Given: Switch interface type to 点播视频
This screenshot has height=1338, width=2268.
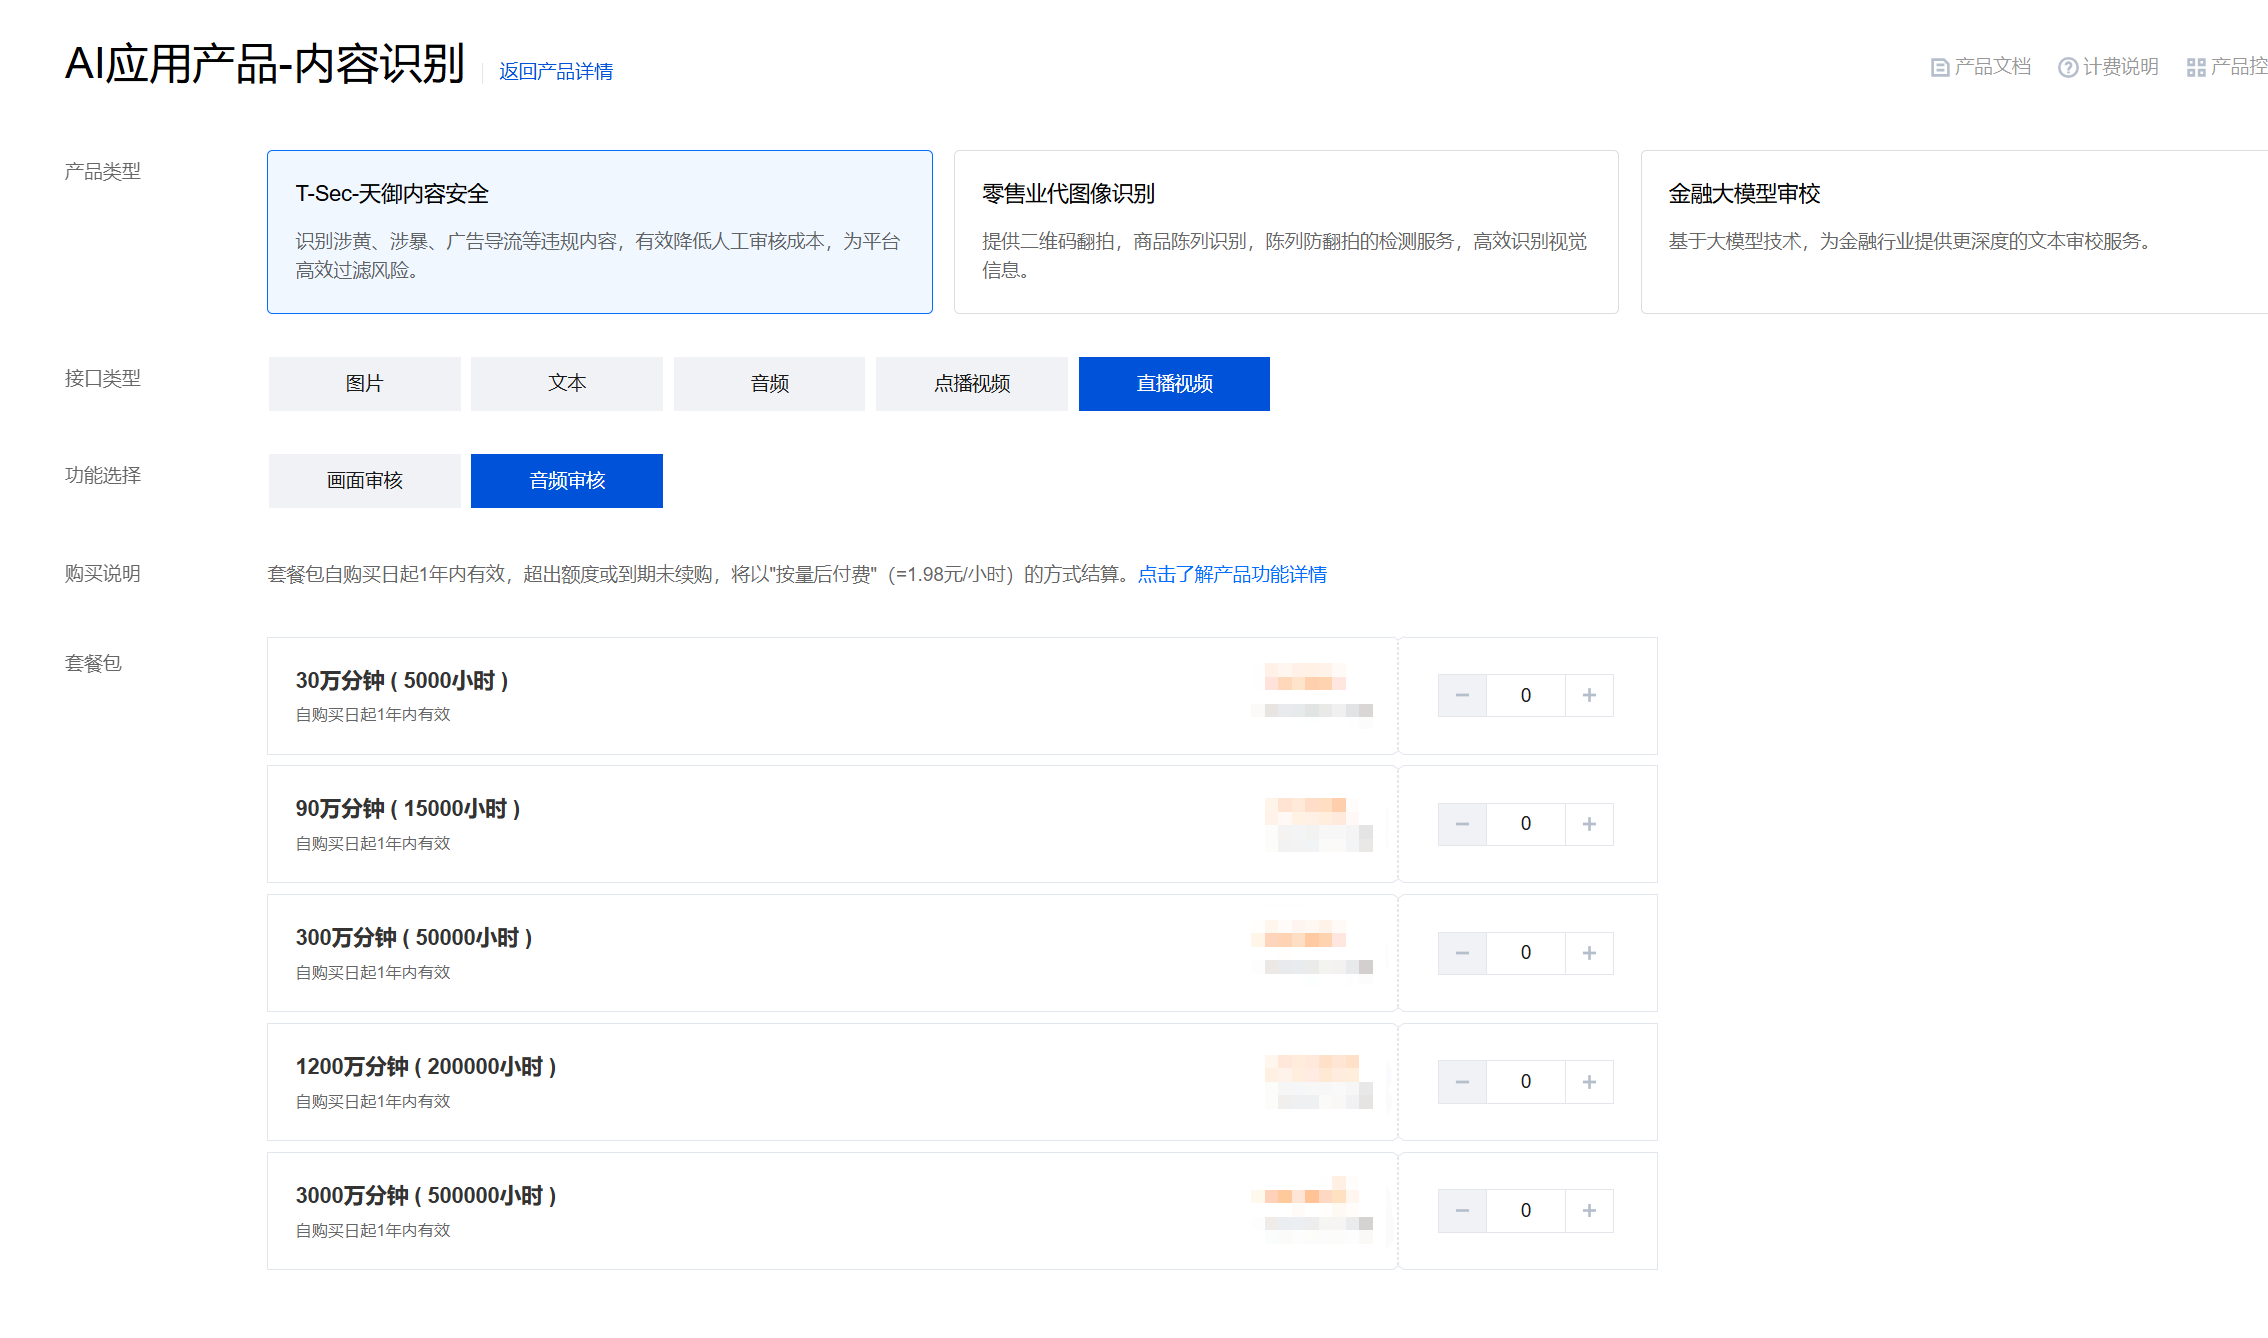Looking at the screenshot, I should [x=971, y=383].
